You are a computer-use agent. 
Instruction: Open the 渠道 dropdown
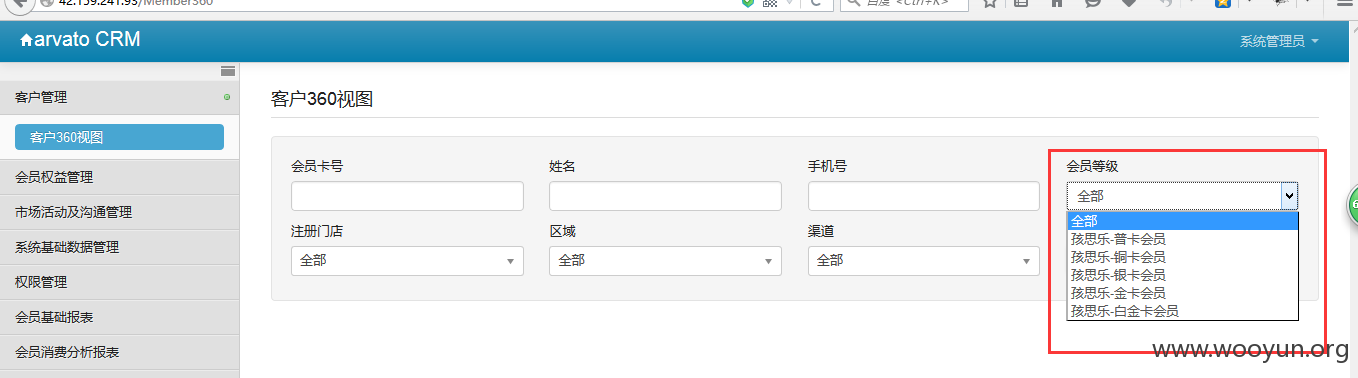coord(924,260)
